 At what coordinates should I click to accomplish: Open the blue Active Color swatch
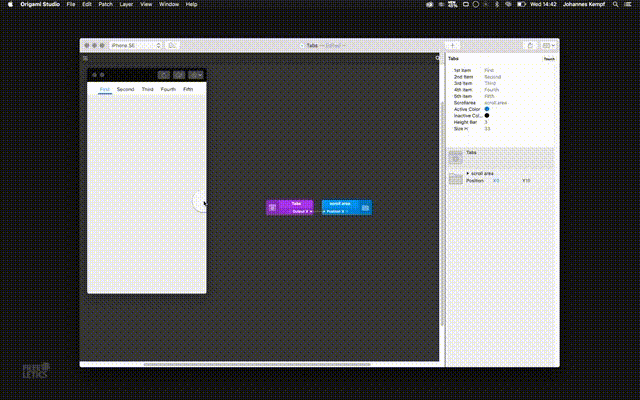pyautogui.click(x=487, y=109)
